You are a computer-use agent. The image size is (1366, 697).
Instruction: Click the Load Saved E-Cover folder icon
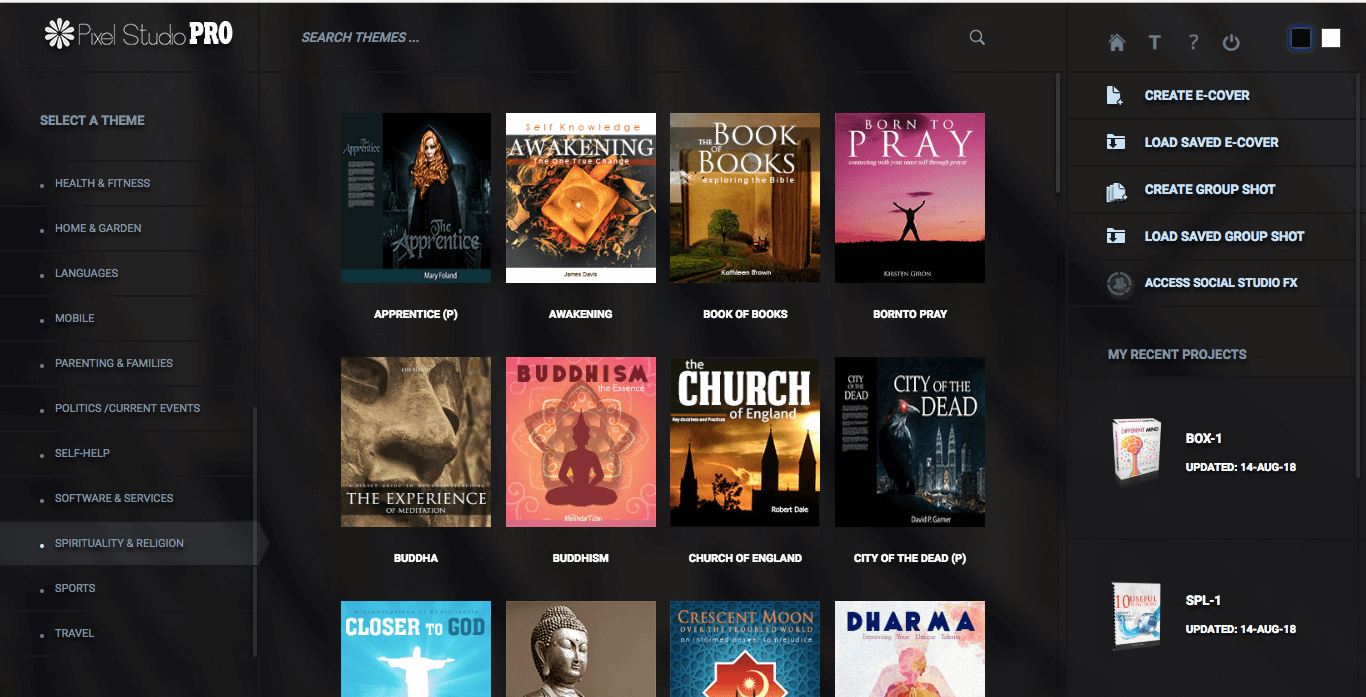tap(1115, 142)
